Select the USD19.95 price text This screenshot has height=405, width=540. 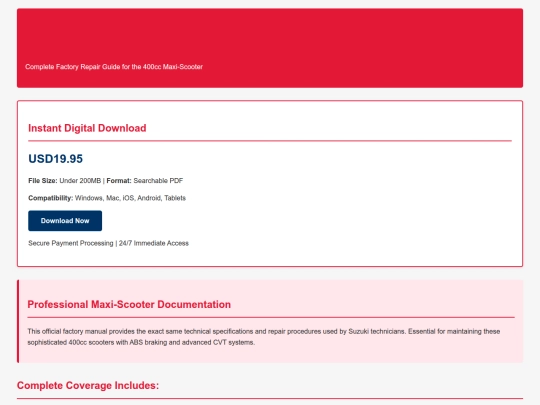[x=55, y=159]
